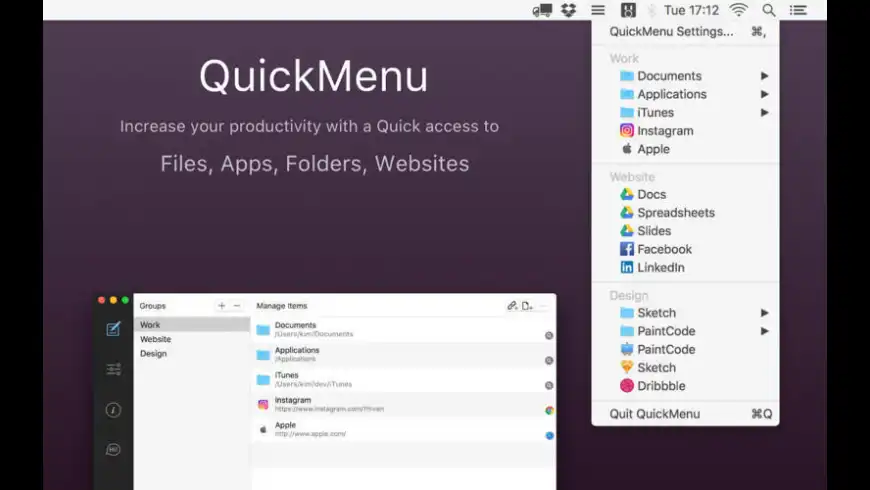Click the Safari browser badge on the Apple row

pyautogui.click(x=549, y=436)
